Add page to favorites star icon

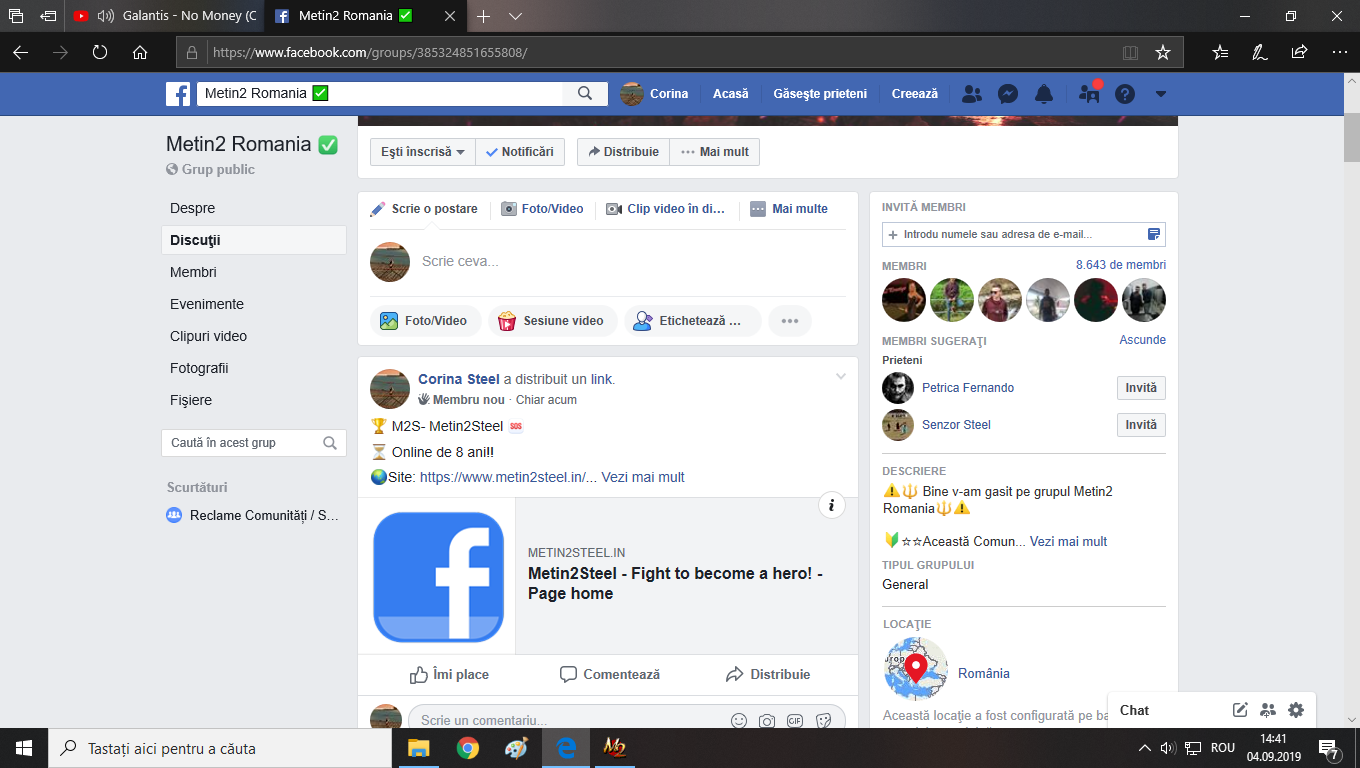point(1162,52)
